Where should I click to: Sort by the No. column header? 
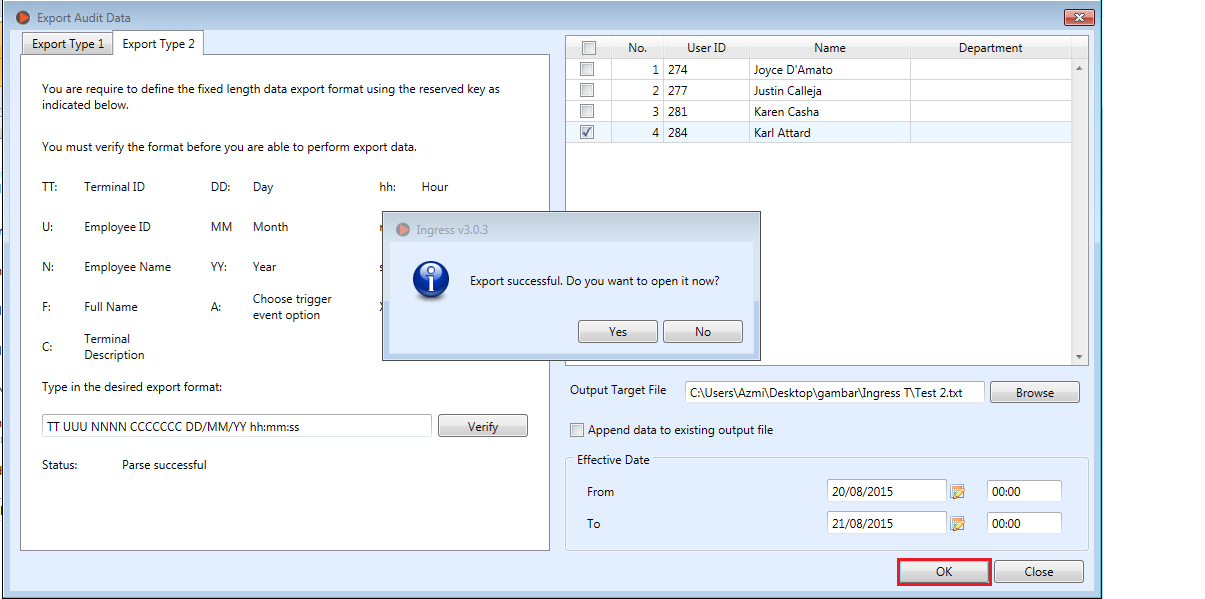click(x=638, y=48)
